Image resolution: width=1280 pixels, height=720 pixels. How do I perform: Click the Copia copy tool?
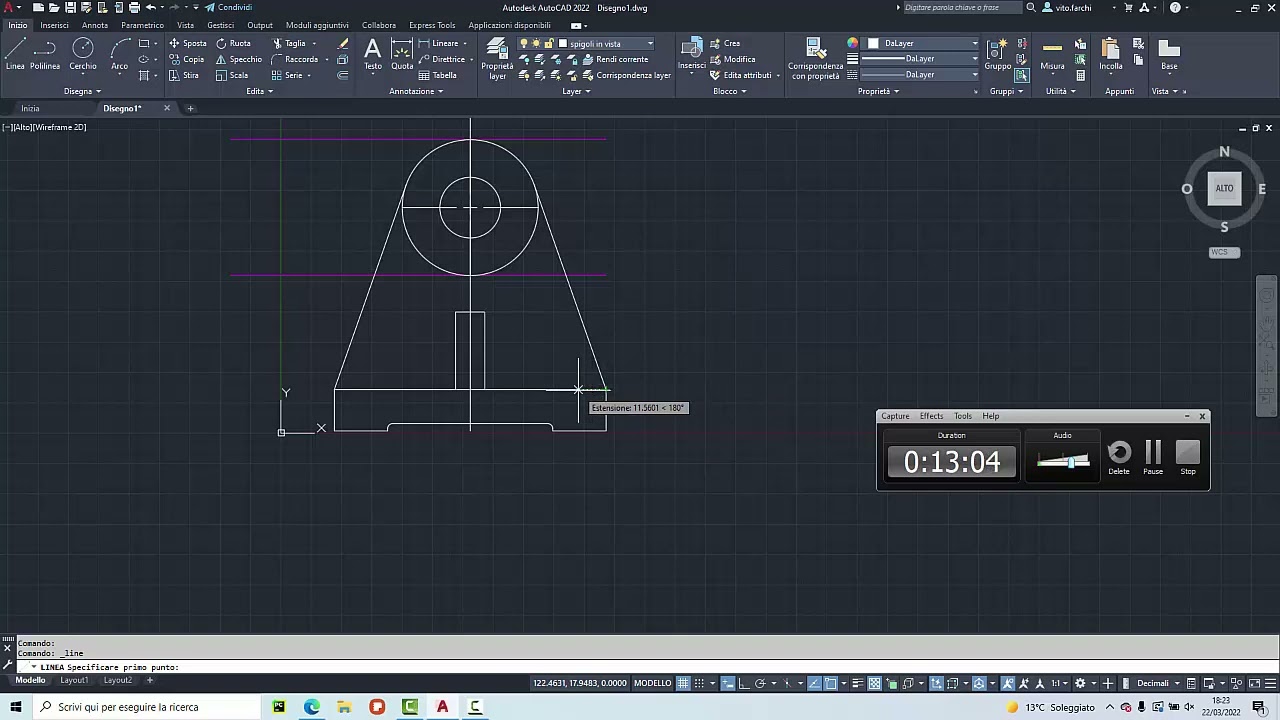click(186, 59)
